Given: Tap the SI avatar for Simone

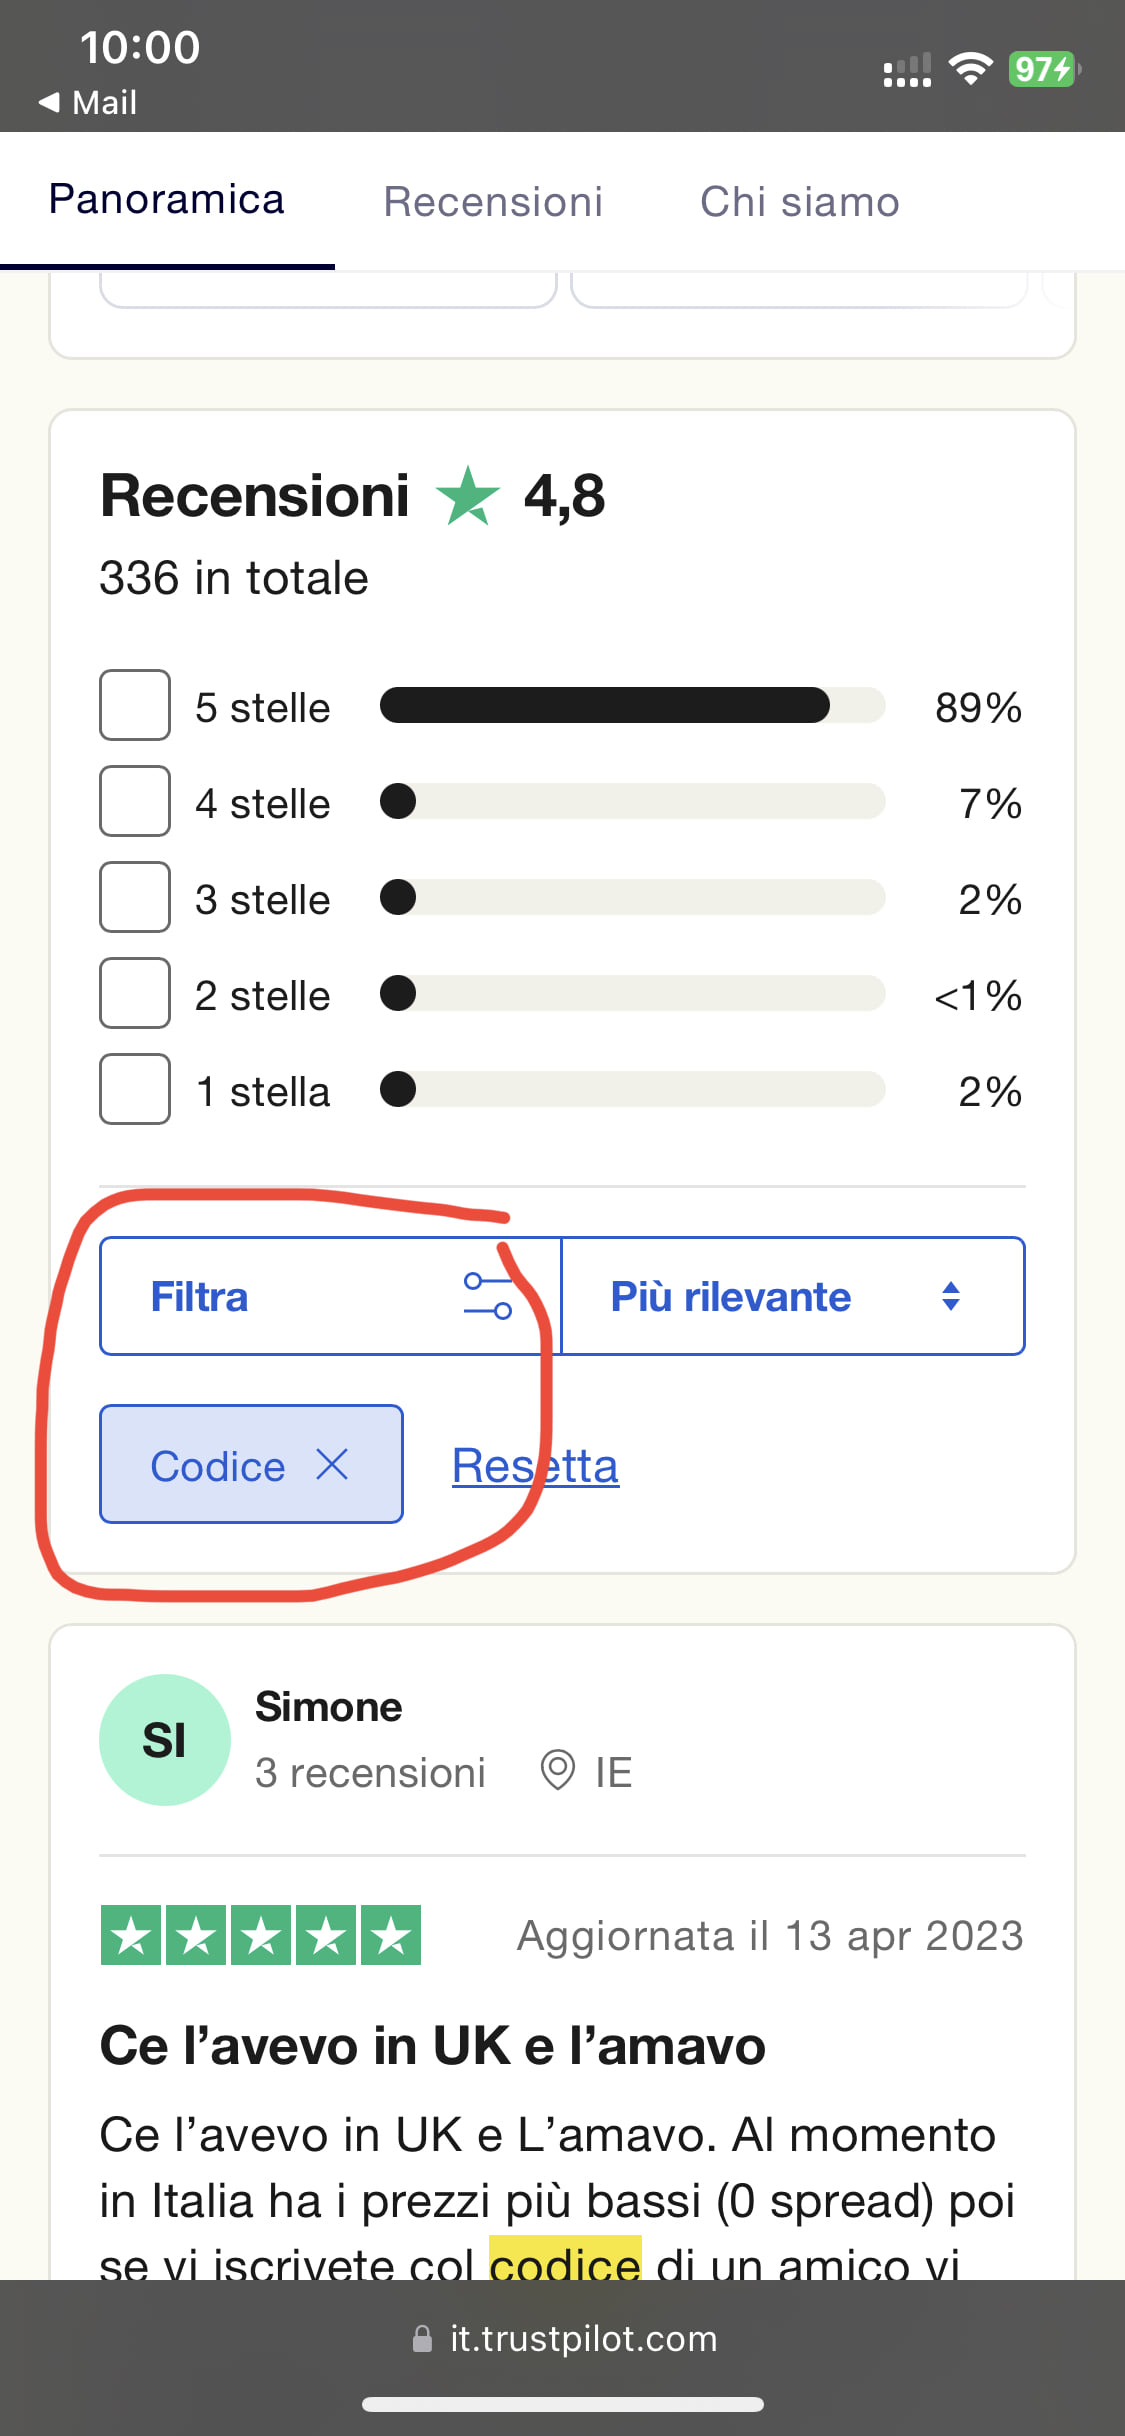Looking at the screenshot, I should click(165, 1740).
